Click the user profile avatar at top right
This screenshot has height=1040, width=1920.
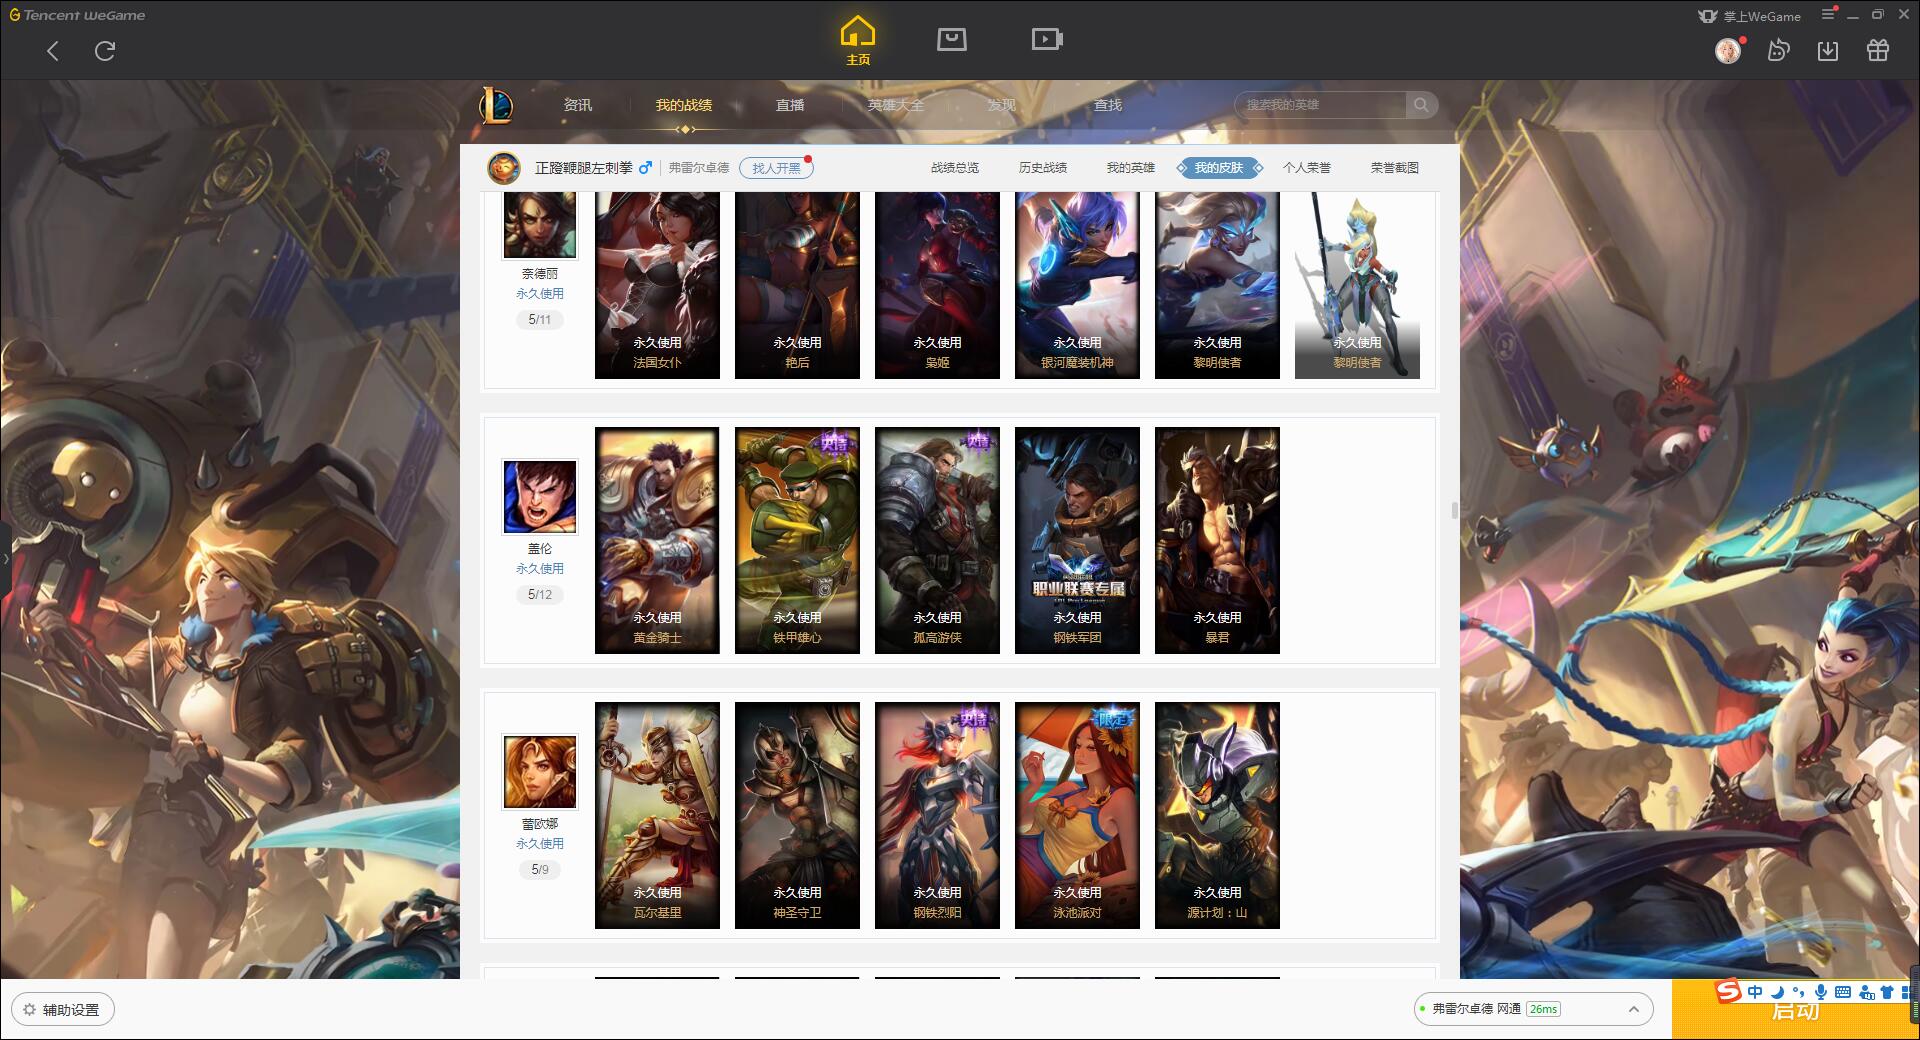[x=1728, y=50]
